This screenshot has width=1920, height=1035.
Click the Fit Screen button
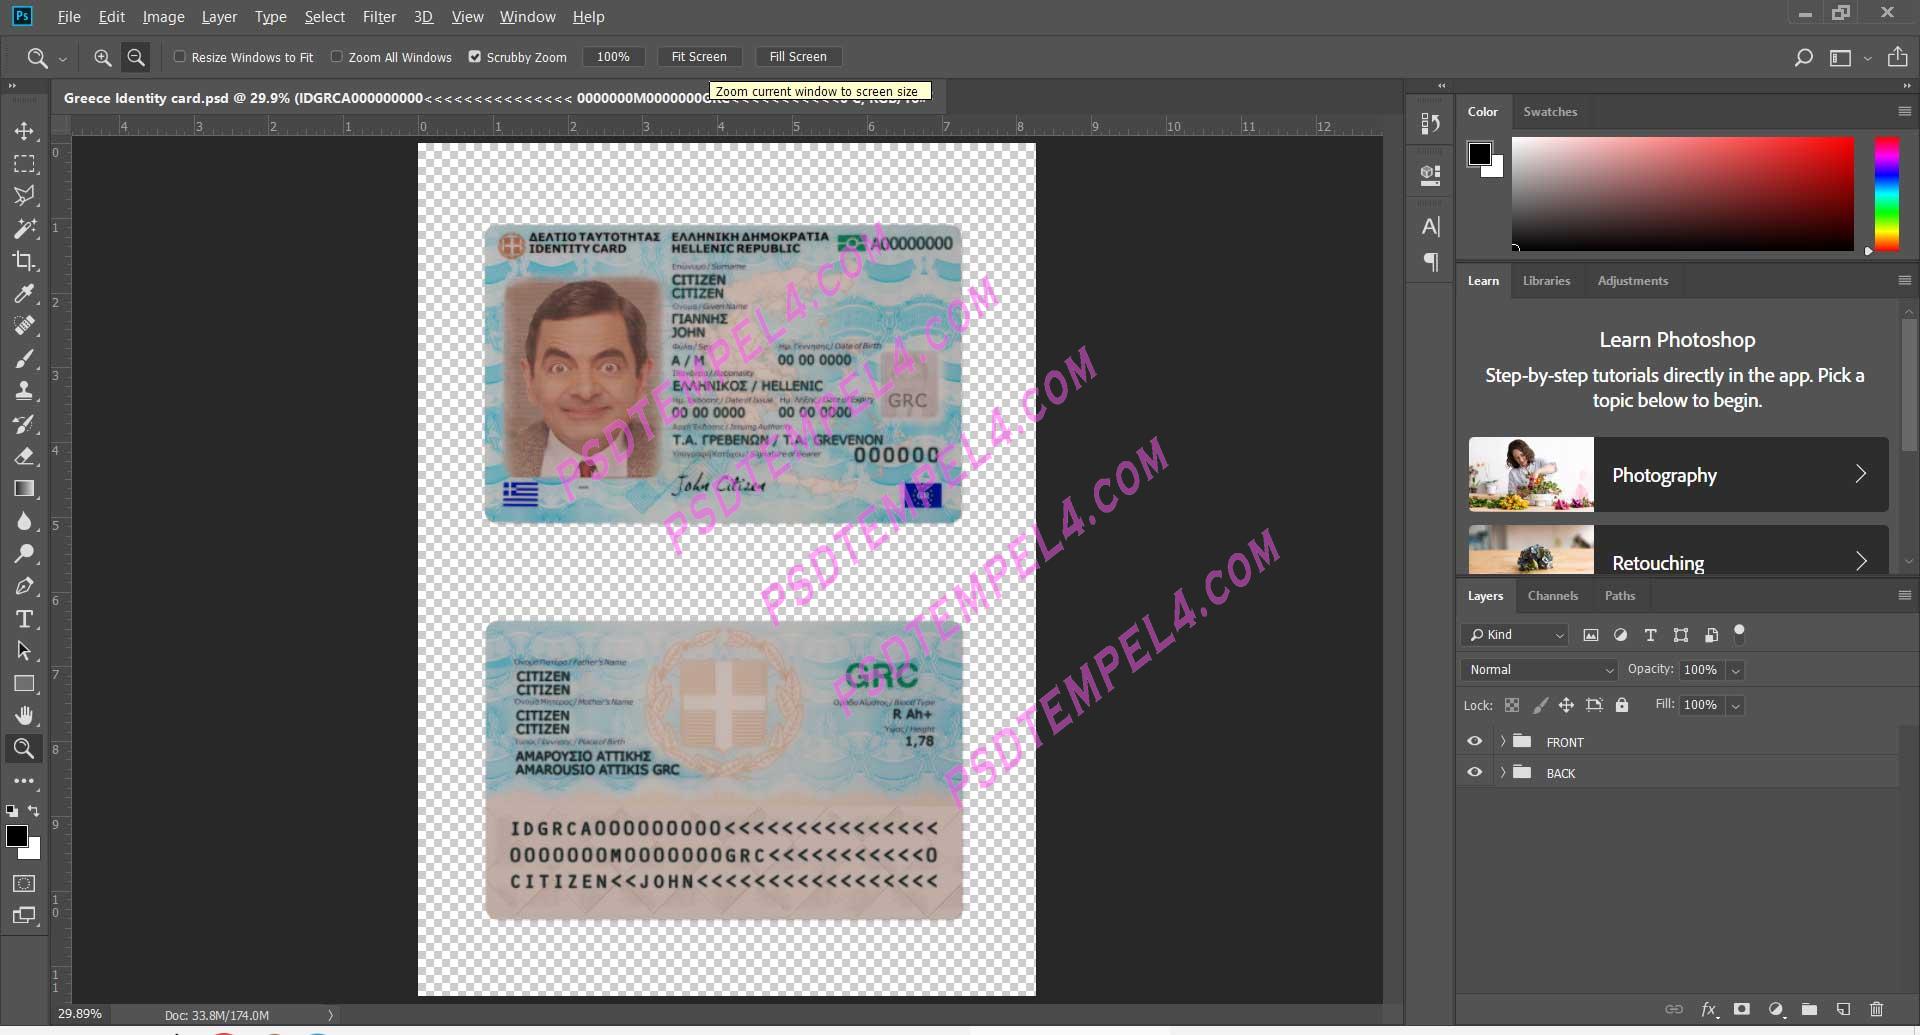tap(699, 57)
